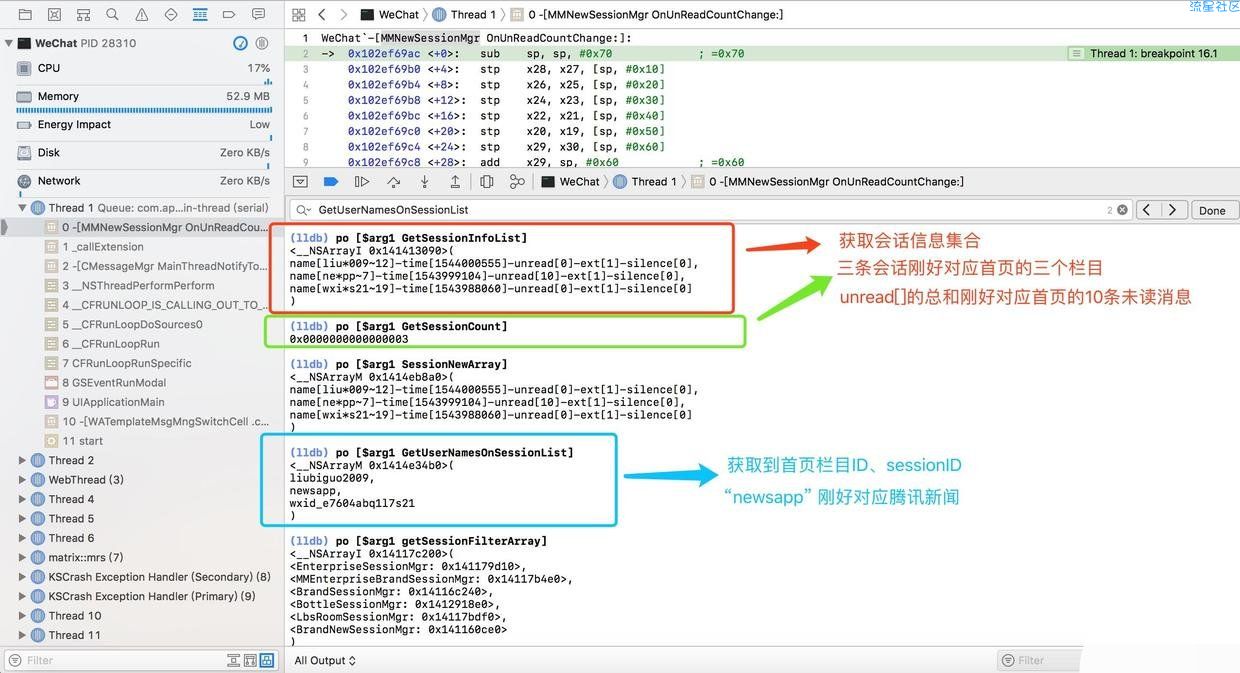Open the Source Control navigator icon
The height and width of the screenshot is (673, 1240).
54,15
